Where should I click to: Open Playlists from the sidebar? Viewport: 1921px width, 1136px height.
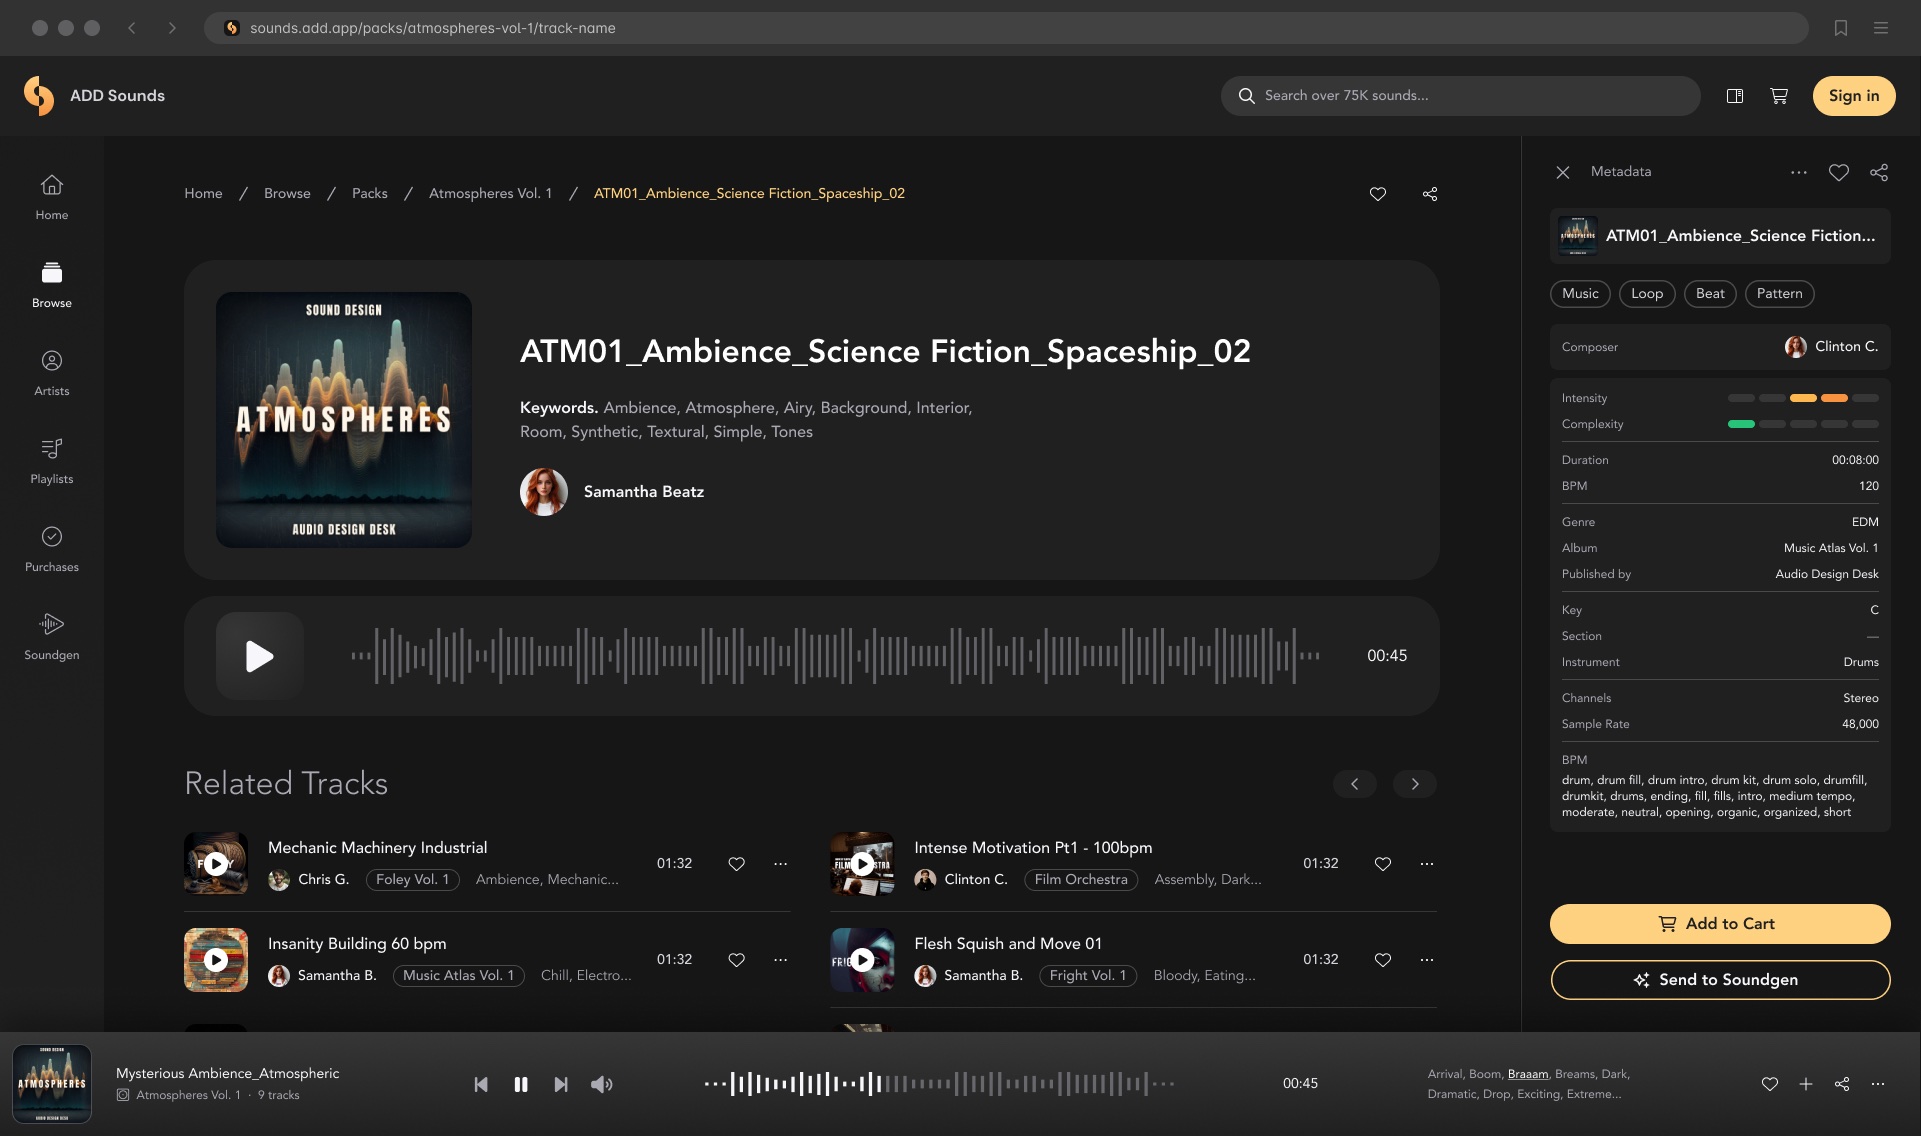[x=51, y=461]
